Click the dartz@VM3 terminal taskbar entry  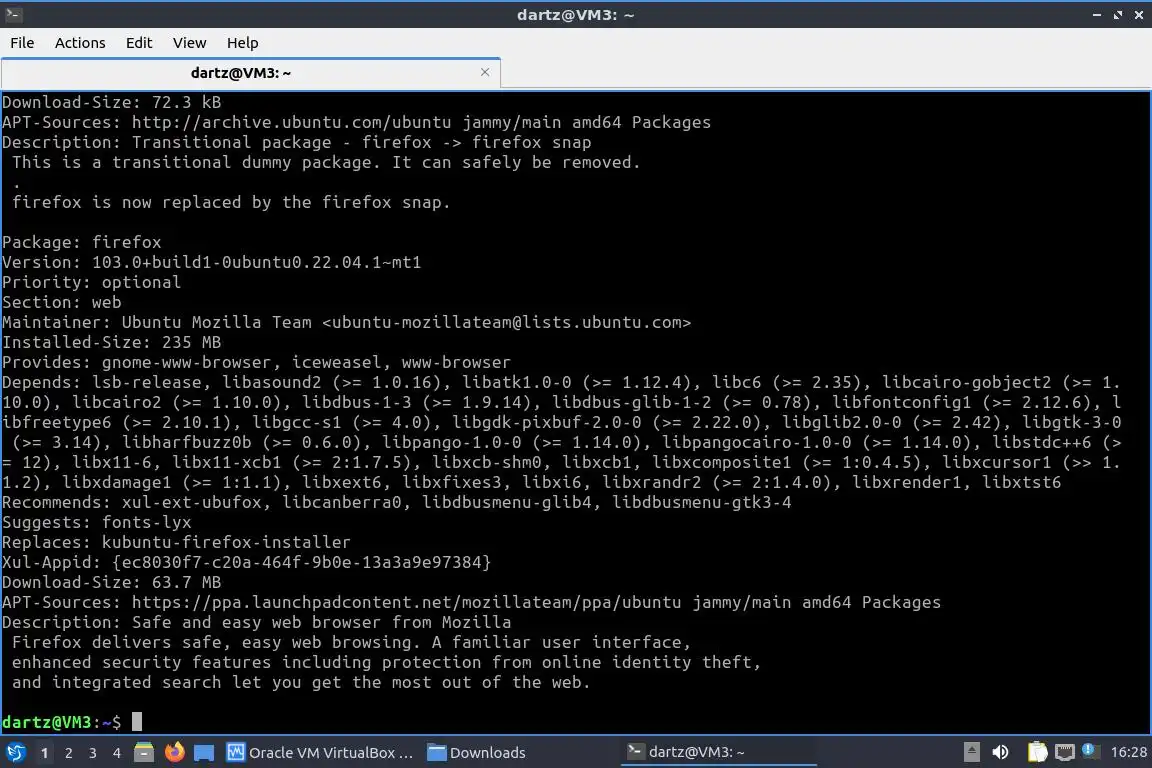(x=719, y=752)
